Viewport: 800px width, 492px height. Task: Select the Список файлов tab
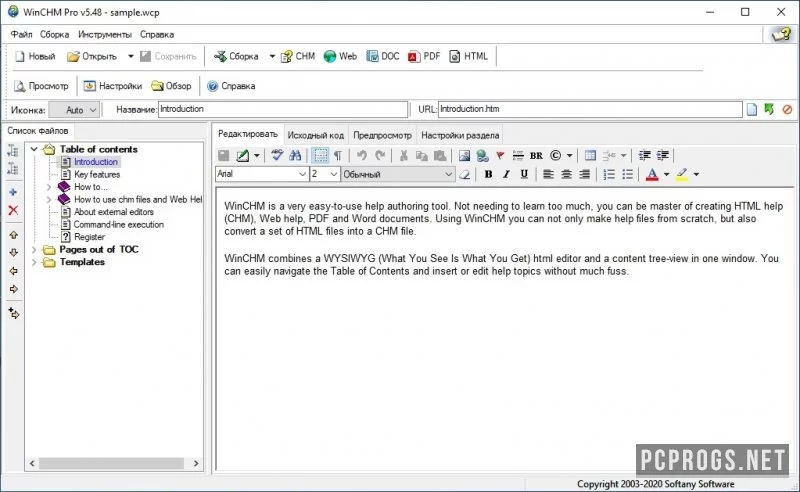pyautogui.click(x=38, y=131)
